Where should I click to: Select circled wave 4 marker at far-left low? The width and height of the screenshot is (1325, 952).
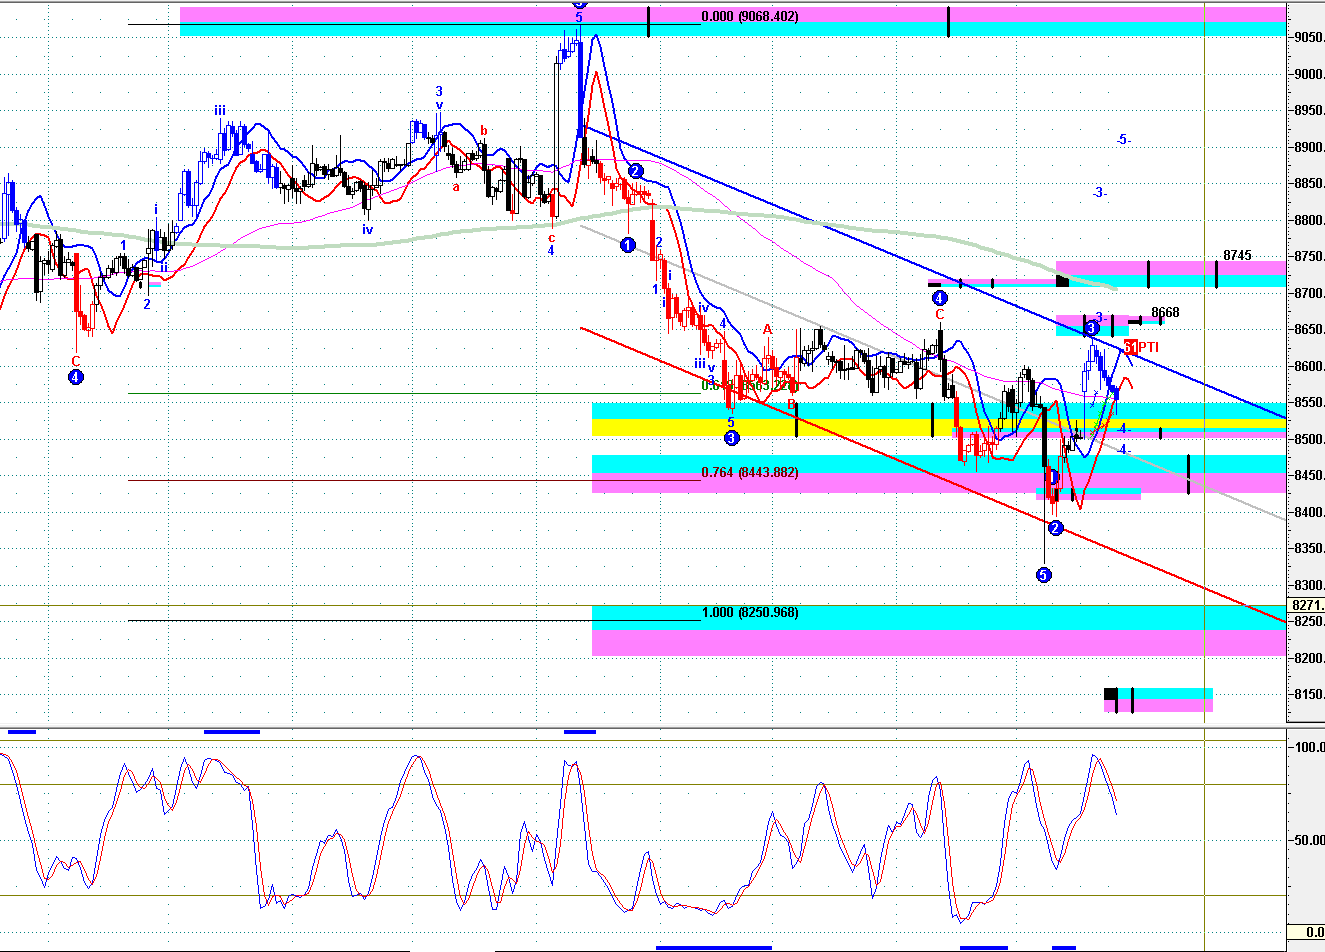point(75,377)
